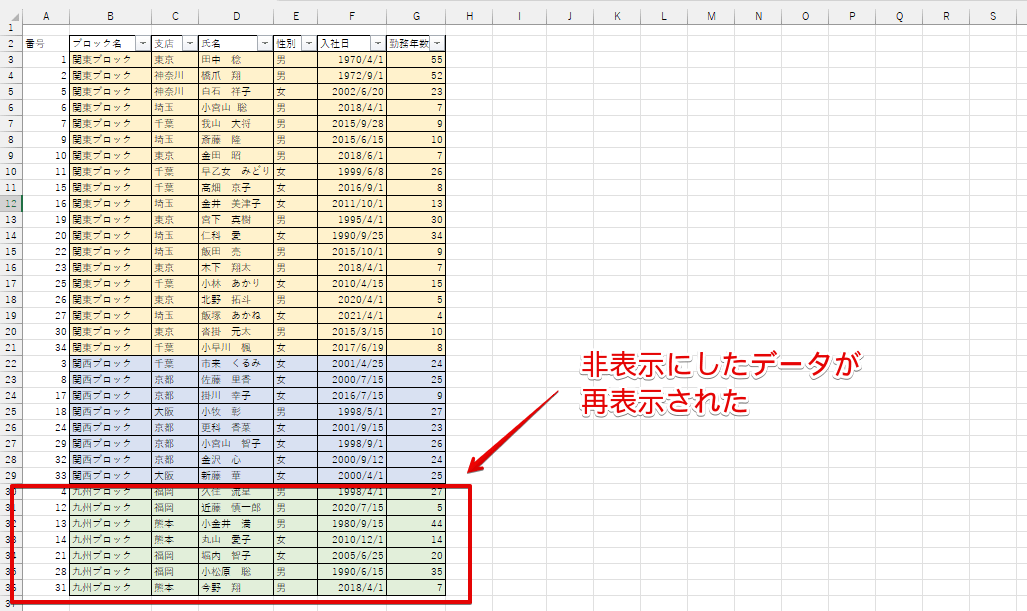This screenshot has width=1027, height=611.
Task: Select column D header
Action: (x=236, y=16)
